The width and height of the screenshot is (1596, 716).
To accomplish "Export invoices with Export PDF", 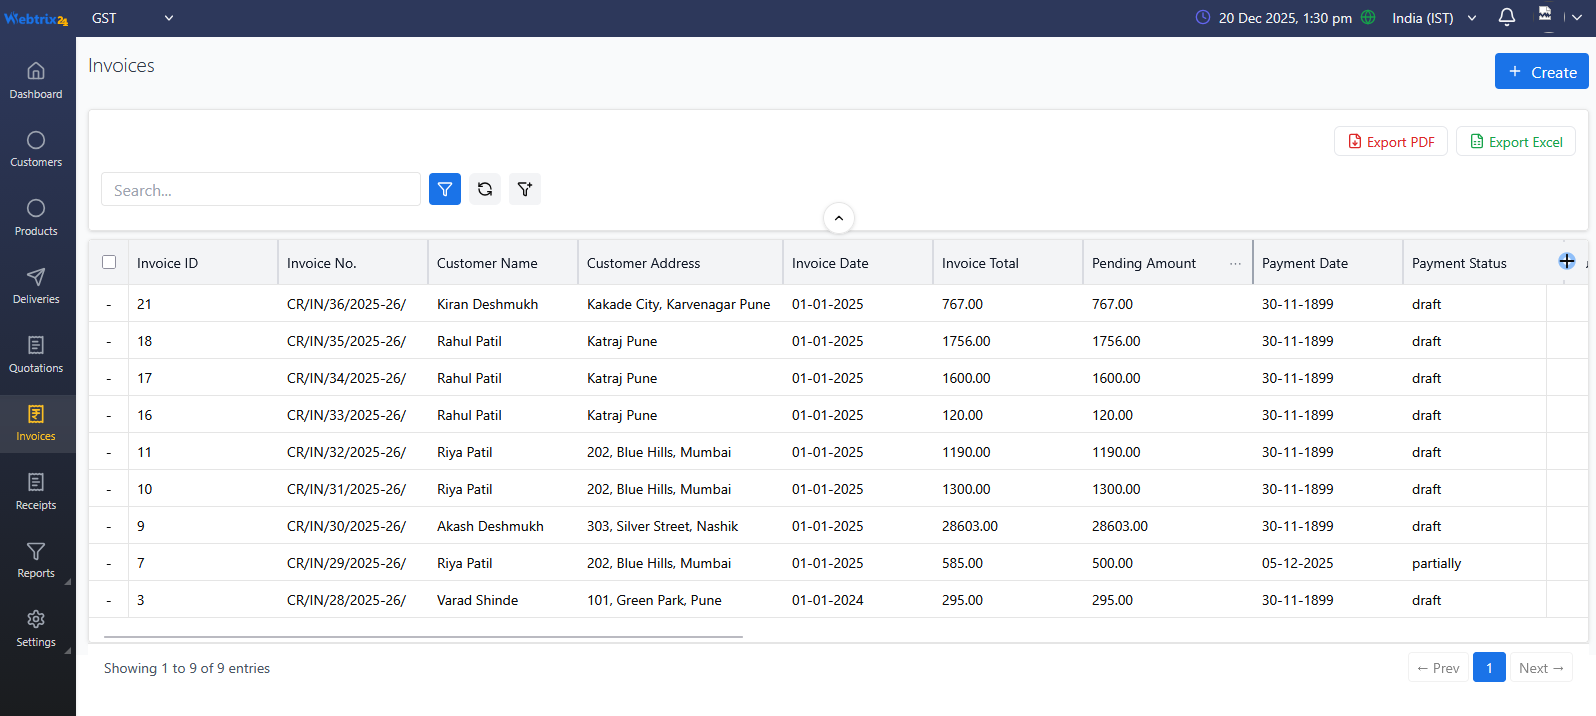I will click(1390, 142).
